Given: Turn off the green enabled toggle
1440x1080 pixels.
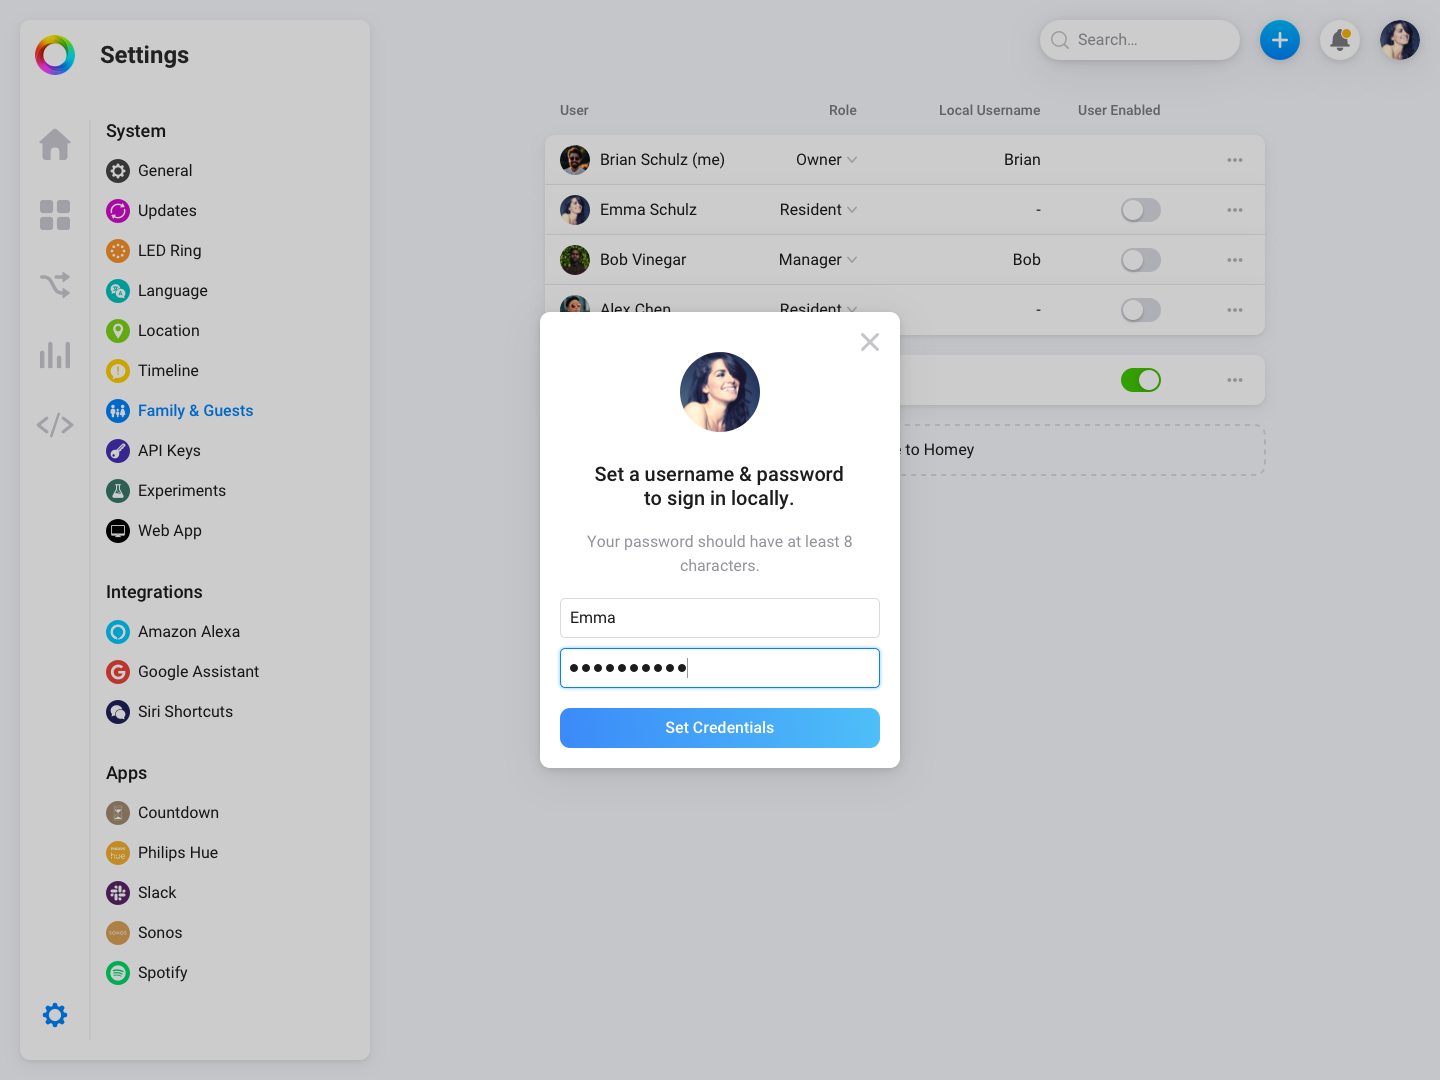Looking at the screenshot, I should 1140,380.
